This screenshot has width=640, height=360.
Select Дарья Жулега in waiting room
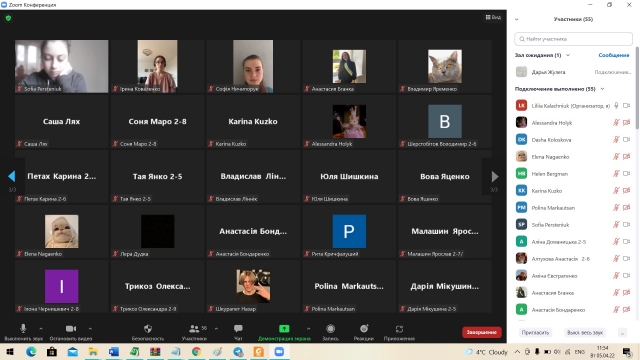[x=573, y=72]
